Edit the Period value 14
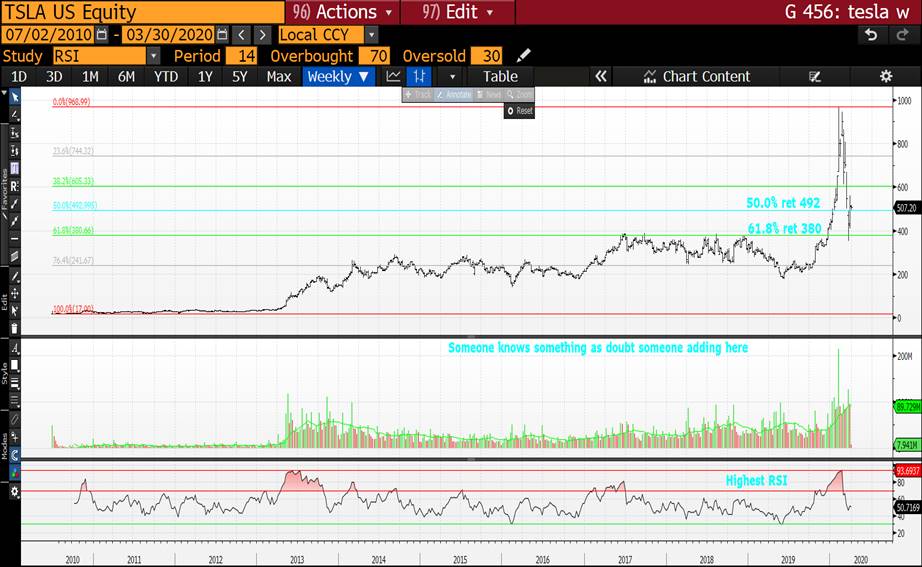This screenshot has height=567, width=922. coord(242,56)
